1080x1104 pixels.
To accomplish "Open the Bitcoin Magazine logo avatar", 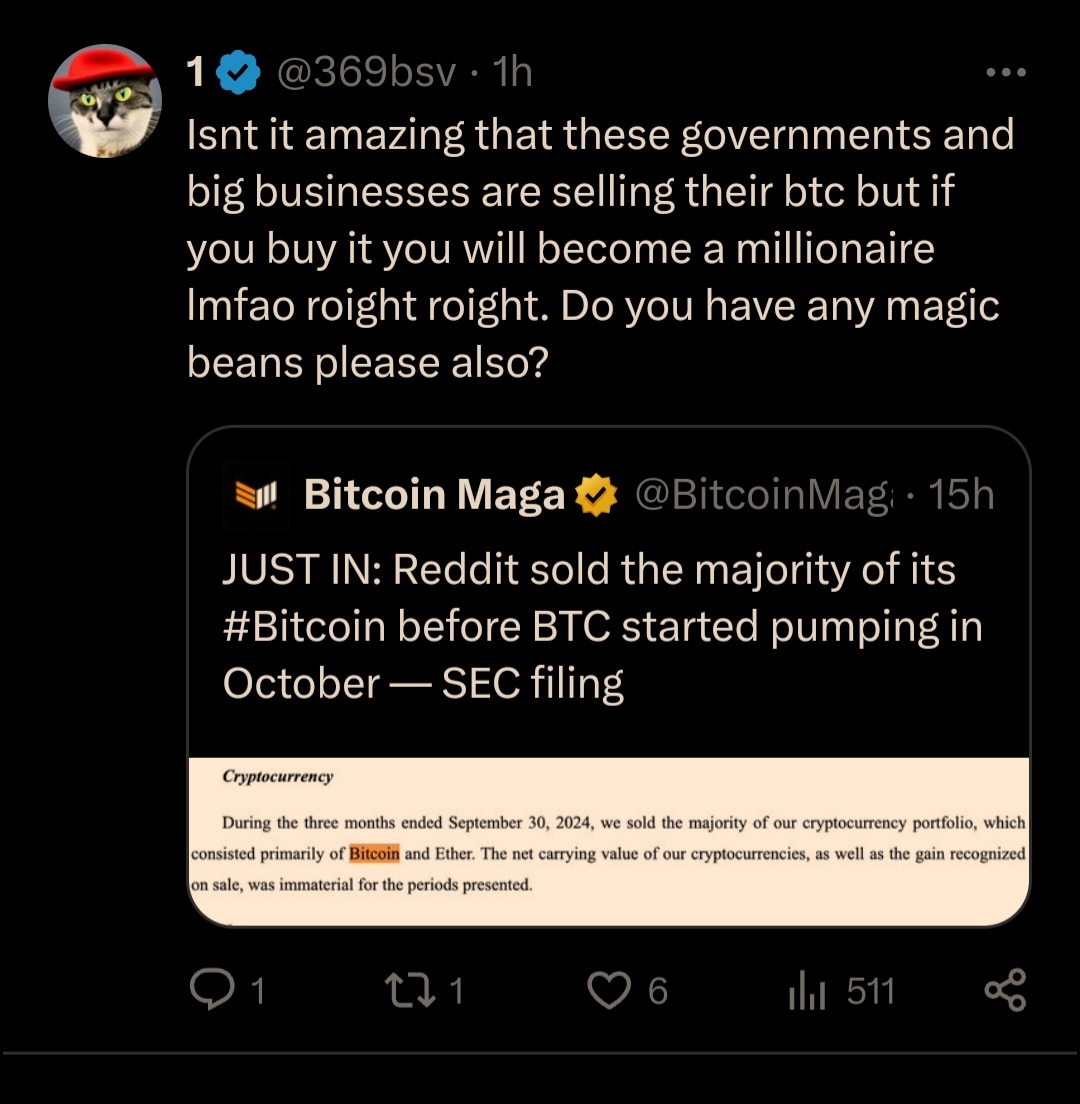I will (x=256, y=495).
